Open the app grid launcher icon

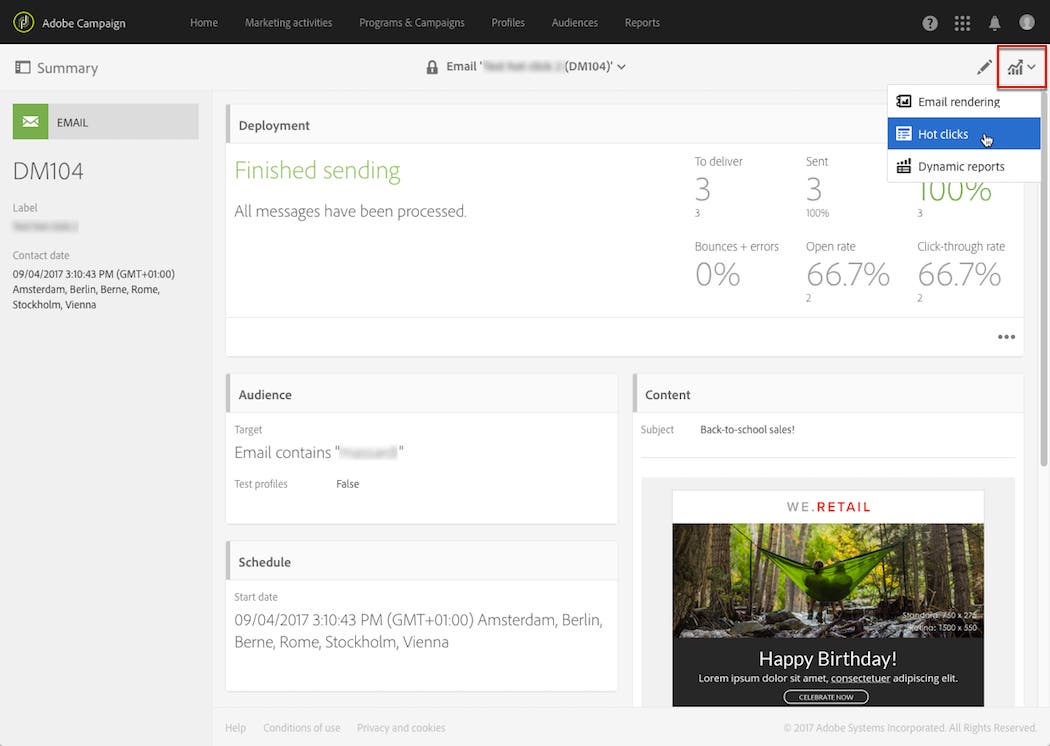[962, 22]
